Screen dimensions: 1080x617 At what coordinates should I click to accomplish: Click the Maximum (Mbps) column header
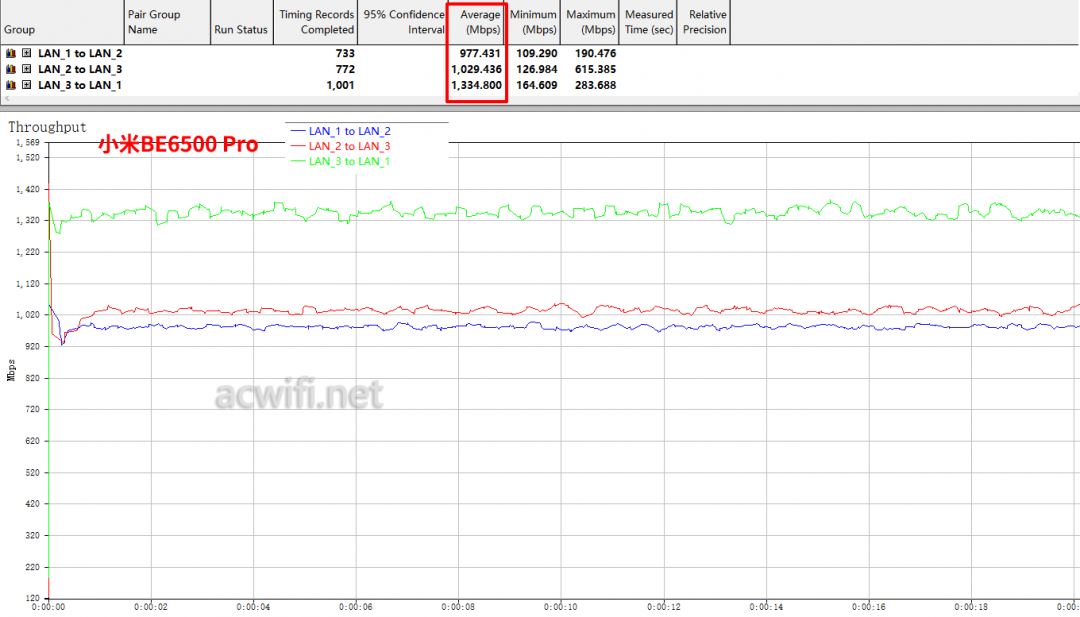(x=590, y=22)
